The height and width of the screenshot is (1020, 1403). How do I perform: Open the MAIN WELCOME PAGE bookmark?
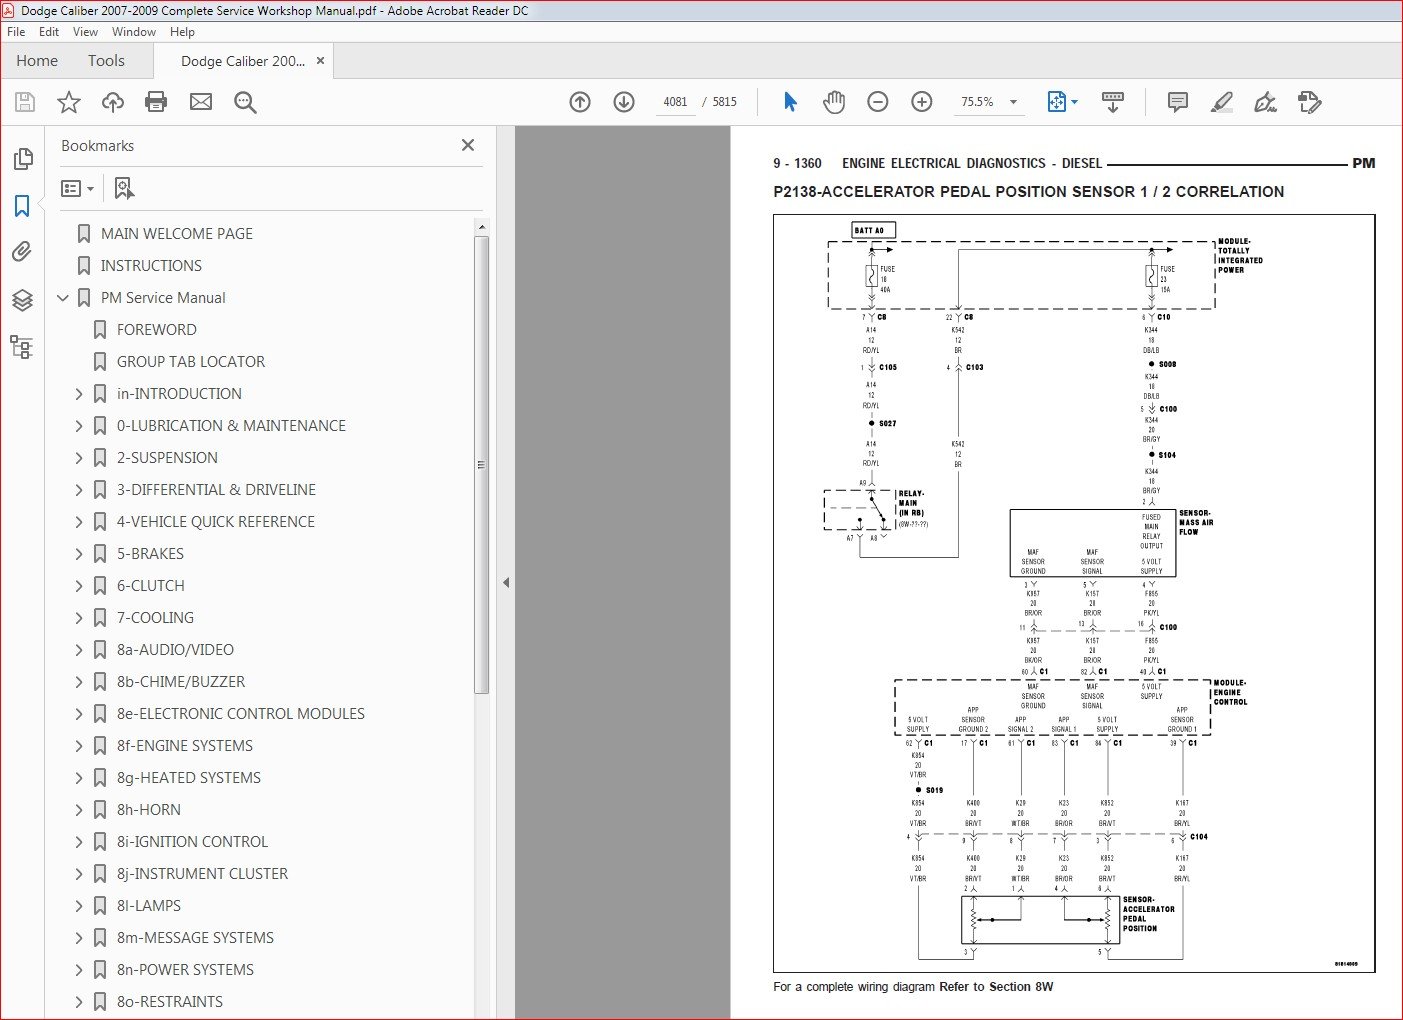(x=177, y=234)
